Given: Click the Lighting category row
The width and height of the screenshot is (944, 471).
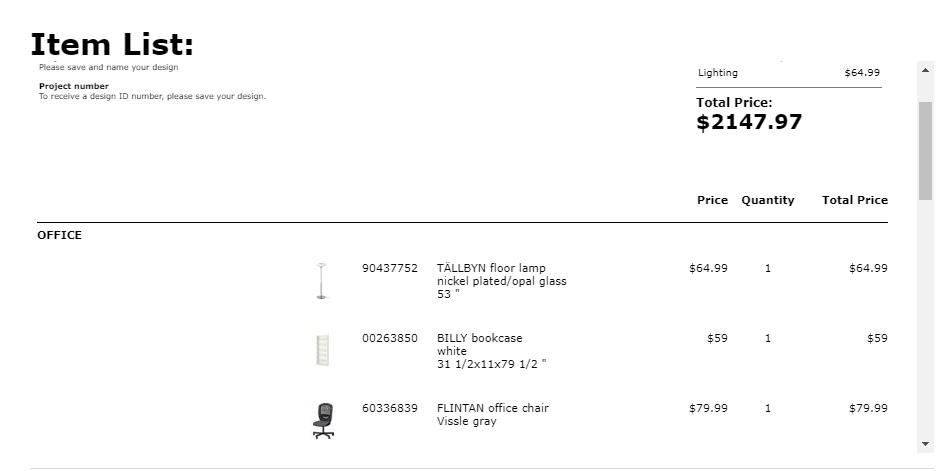Looking at the screenshot, I should [789, 73].
